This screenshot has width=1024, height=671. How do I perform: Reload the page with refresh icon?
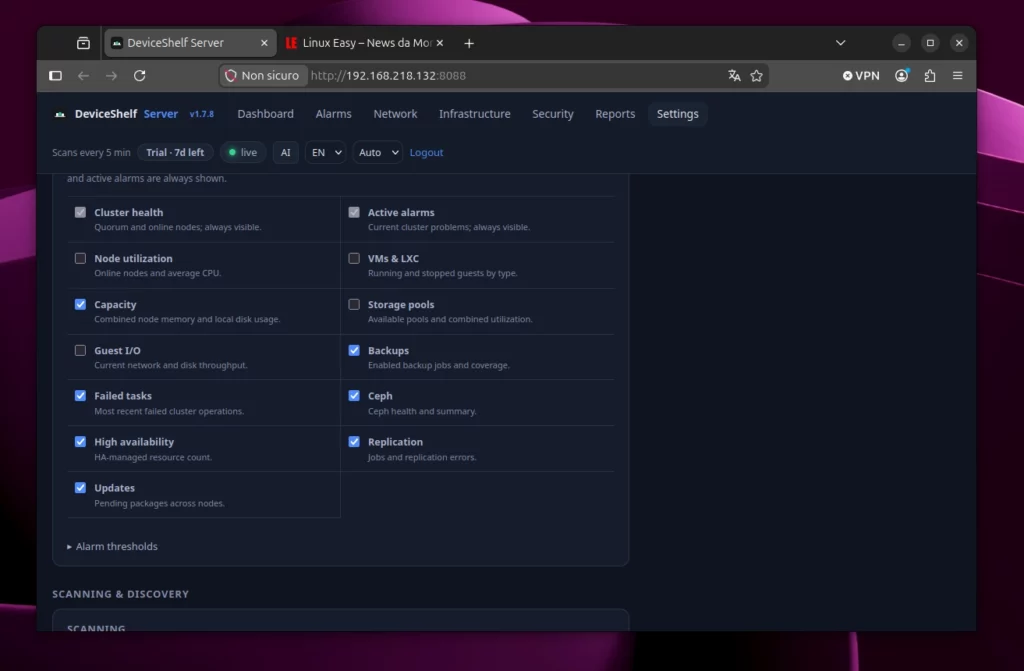[x=140, y=76]
